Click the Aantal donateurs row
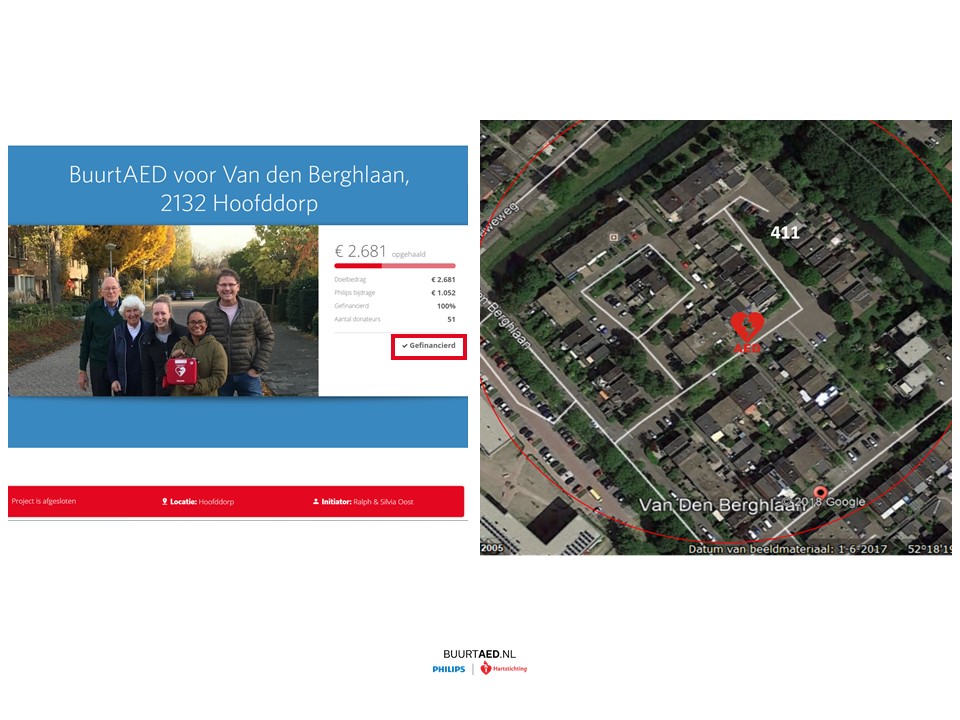 [394, 319]
